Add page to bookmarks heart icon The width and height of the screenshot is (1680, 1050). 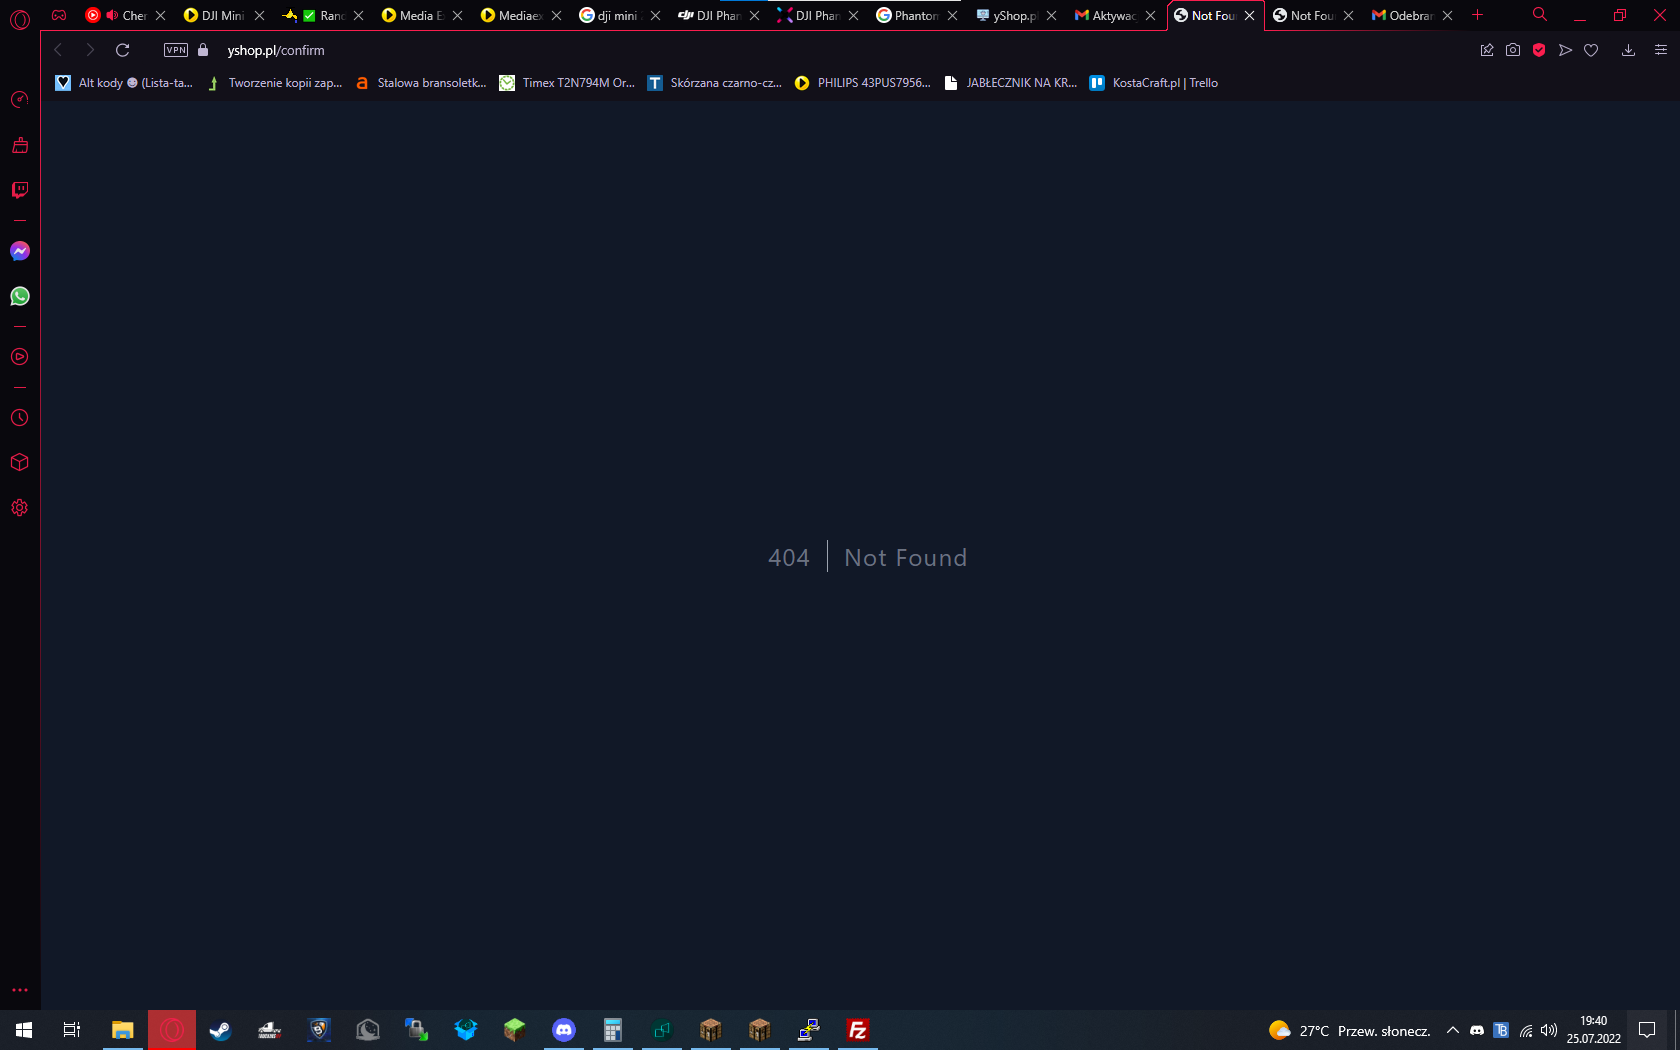[x=1591, y=50]
